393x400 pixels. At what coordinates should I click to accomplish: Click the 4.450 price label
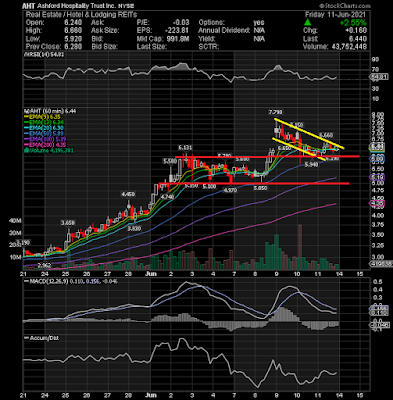point(128,194)
